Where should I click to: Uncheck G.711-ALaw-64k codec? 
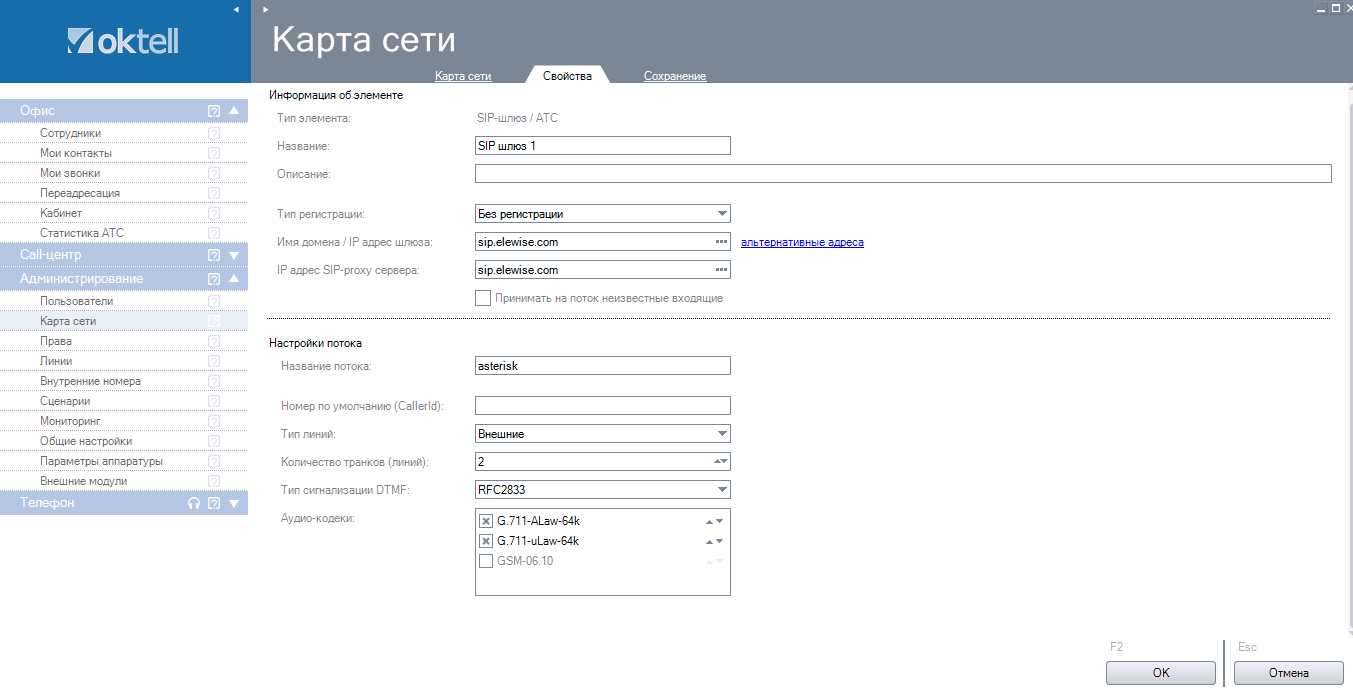(486, 521)
